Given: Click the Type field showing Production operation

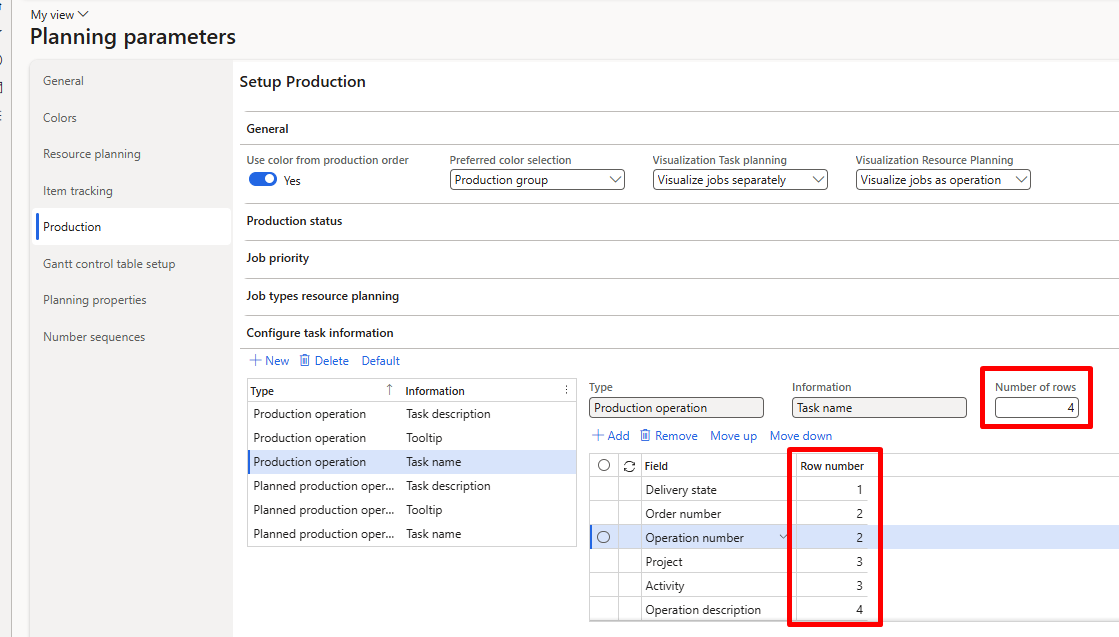Looking at the screenshot, I should click(676, 407).
